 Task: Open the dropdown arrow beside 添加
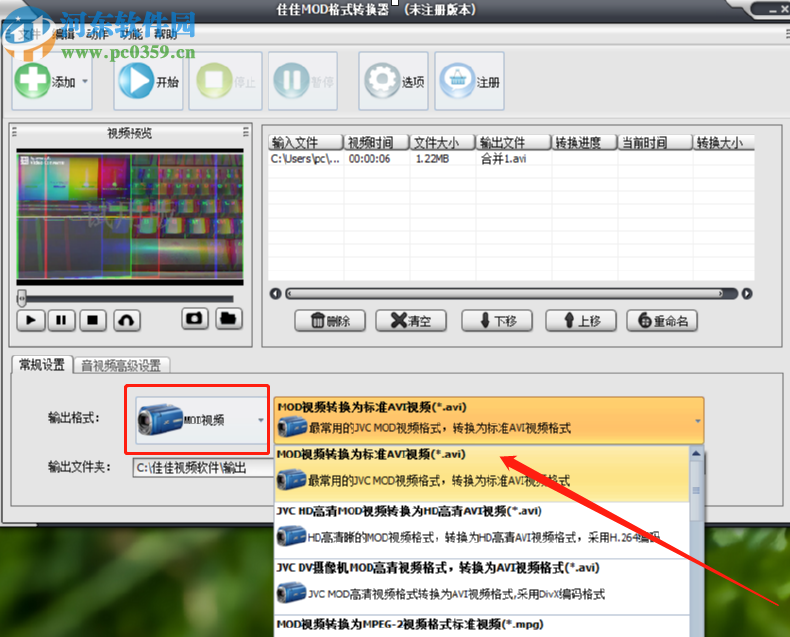[85, 81]
